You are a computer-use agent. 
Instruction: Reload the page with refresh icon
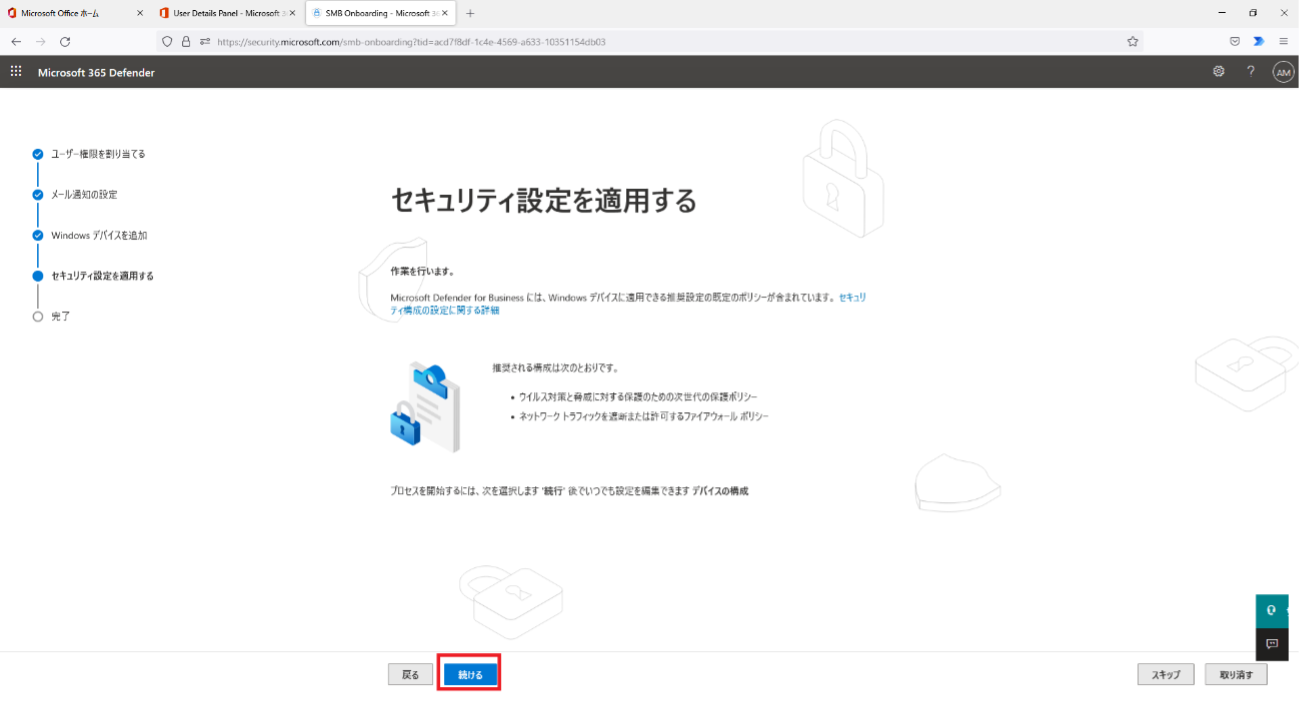click(65, 42)
